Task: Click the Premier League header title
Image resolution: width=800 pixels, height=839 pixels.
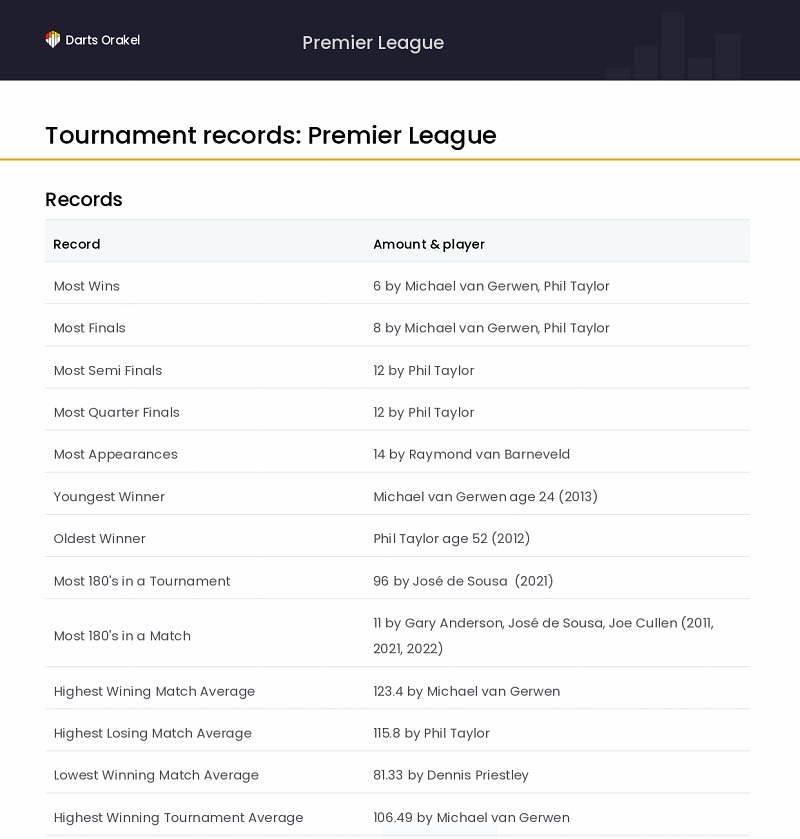Action: click(x=373, y=43)
